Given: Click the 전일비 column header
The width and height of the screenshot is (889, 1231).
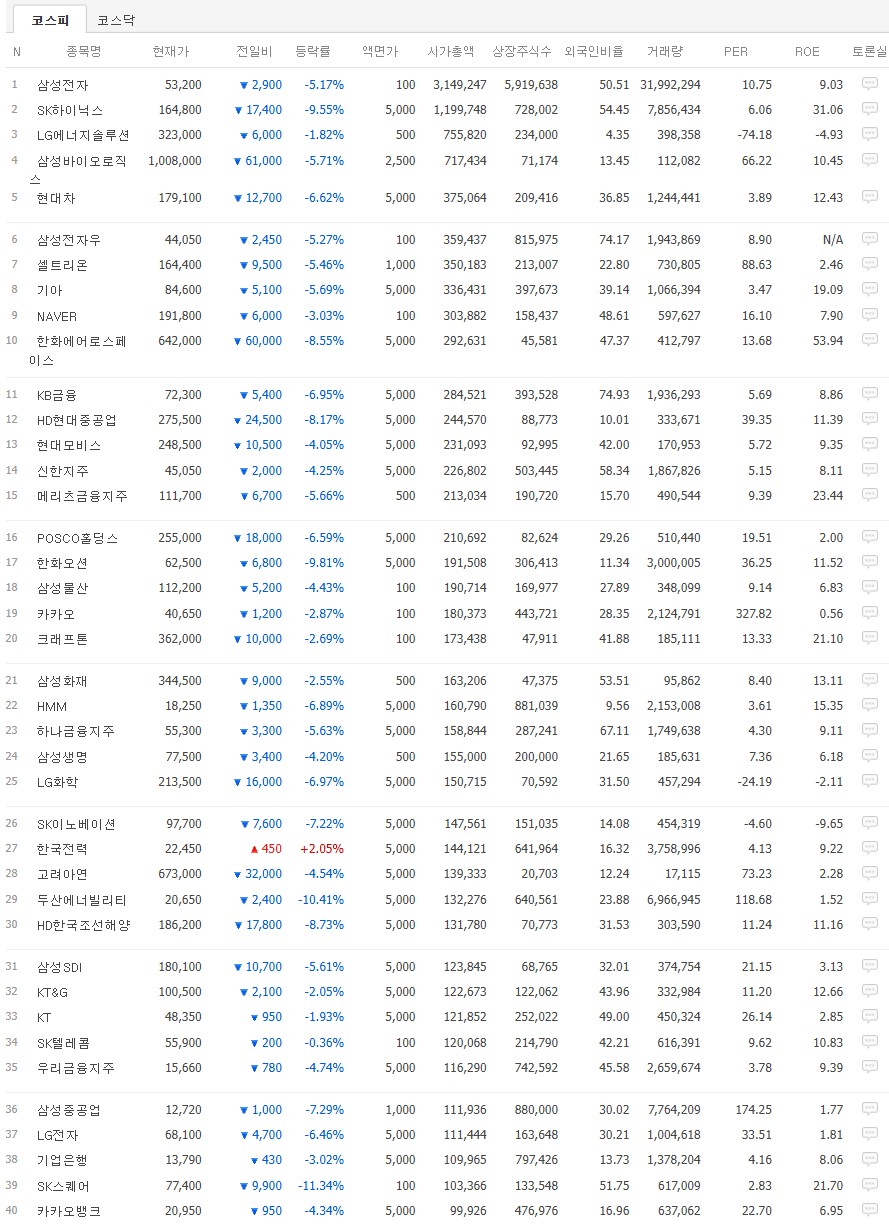Looking at the screenshot, I should tap(253, 51).
